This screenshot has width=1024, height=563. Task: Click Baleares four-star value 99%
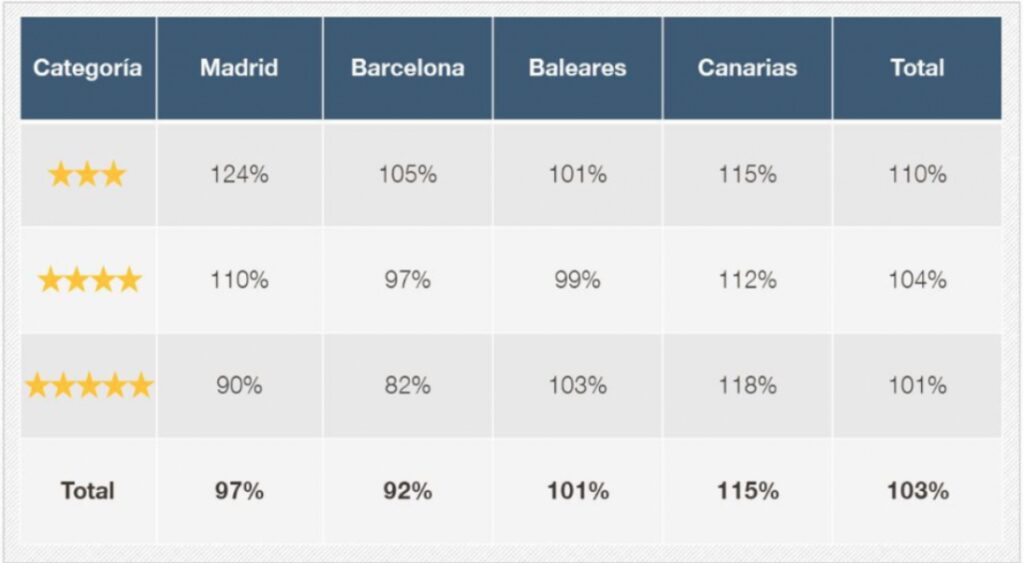click(577, 280)
